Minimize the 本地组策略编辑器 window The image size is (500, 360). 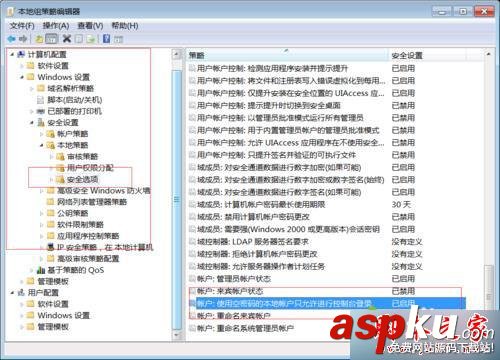(x=442, y=12)
